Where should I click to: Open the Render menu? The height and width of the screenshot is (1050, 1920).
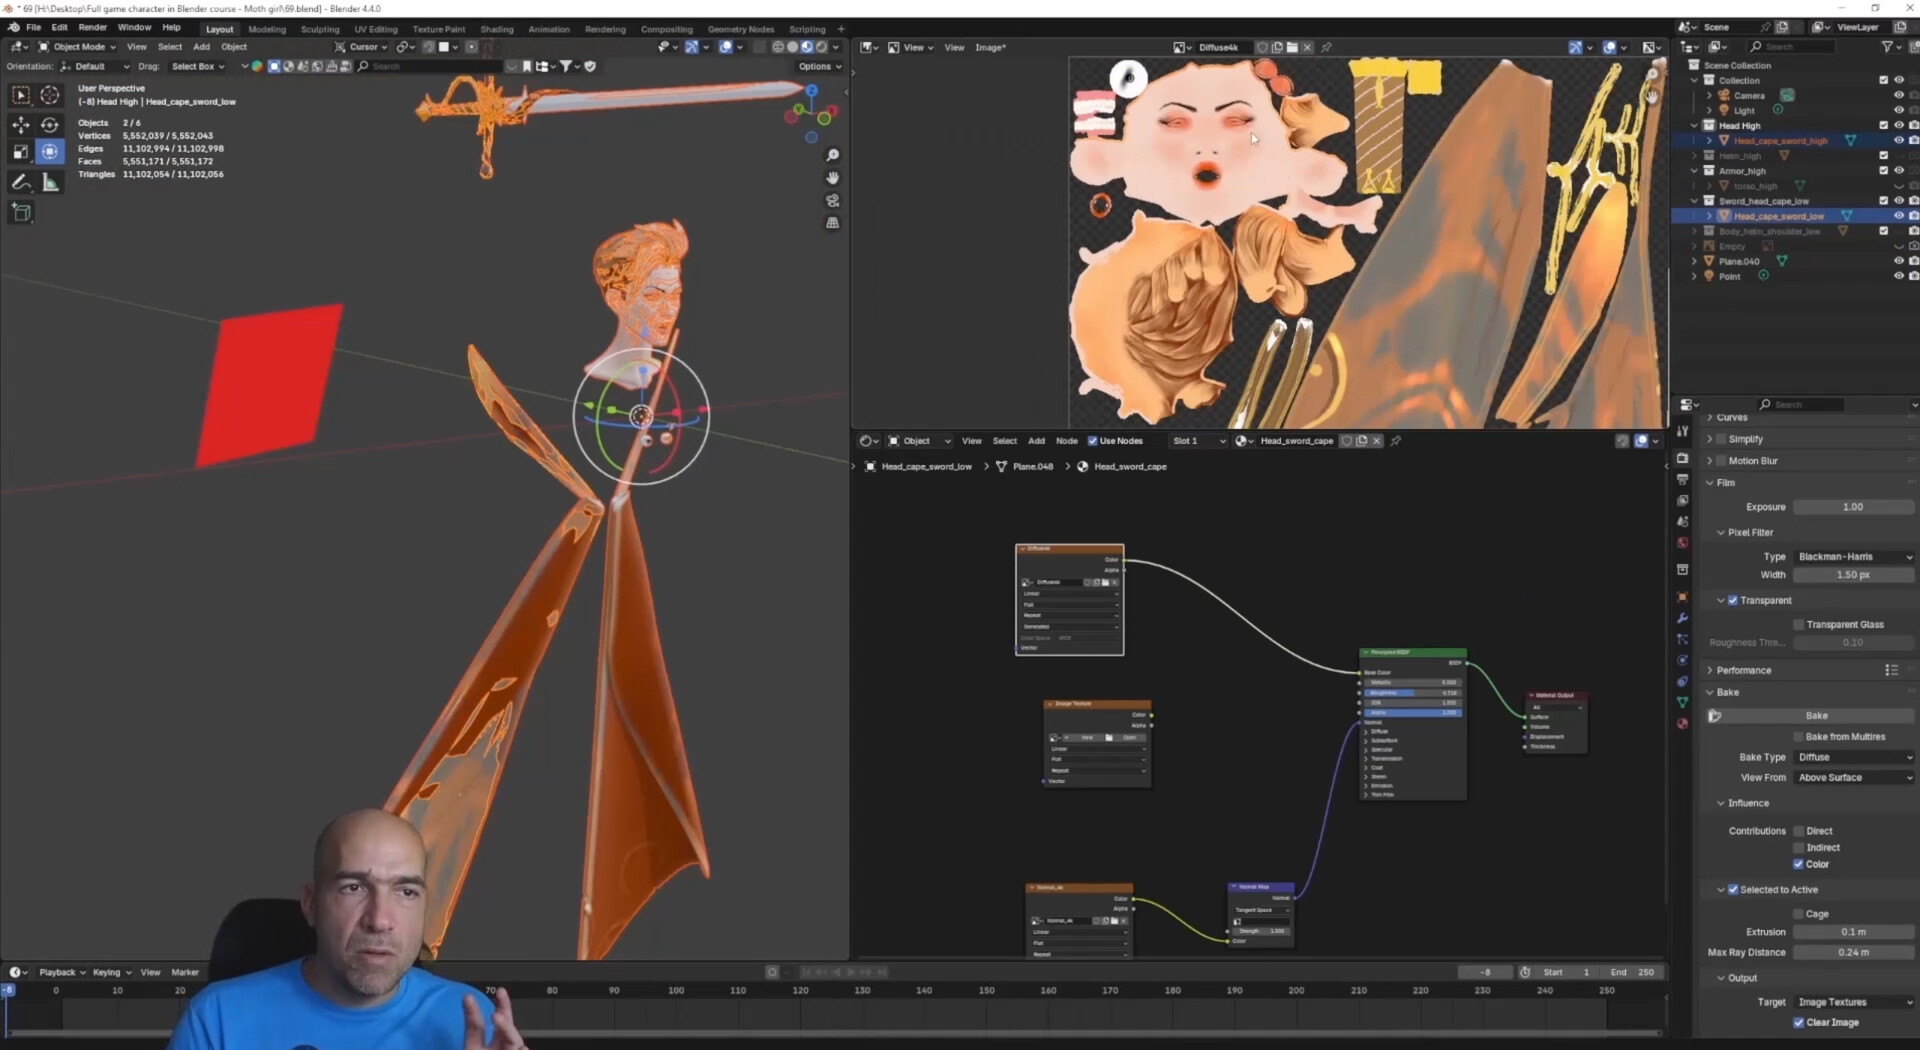(92, 27)
